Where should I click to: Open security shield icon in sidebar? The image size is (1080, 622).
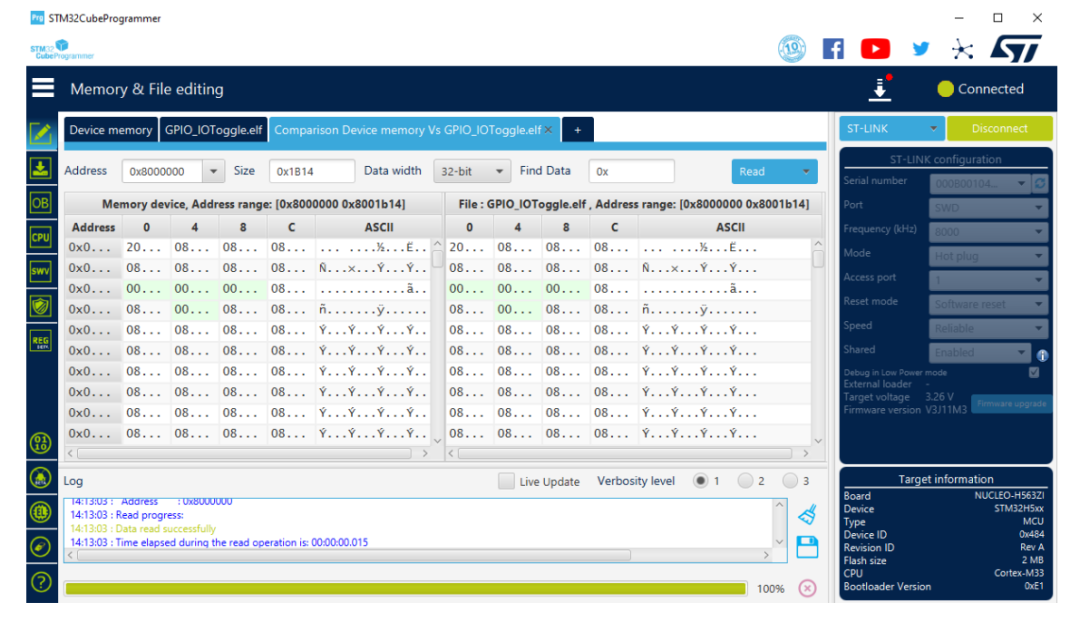(x=41, y=307)
